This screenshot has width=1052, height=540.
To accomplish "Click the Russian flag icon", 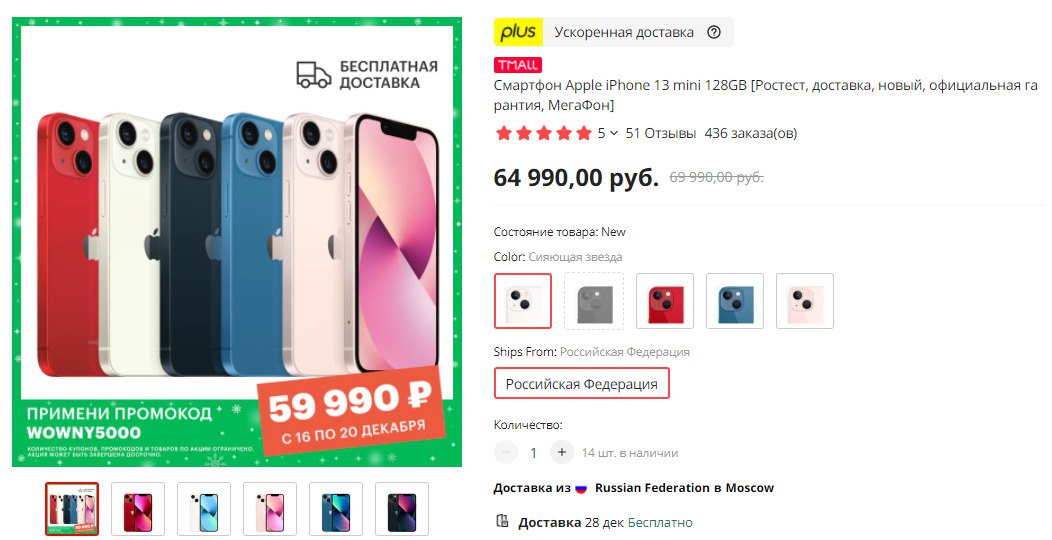I will (581, 488).
